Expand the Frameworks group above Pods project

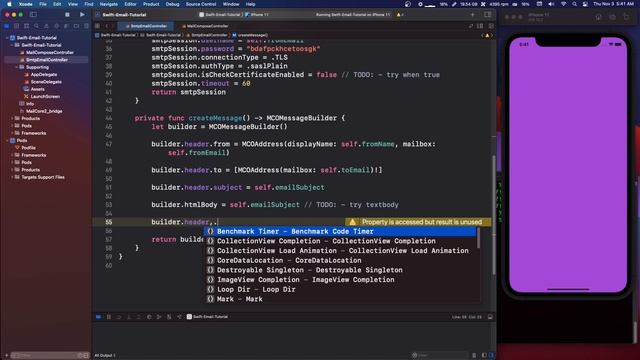12,133
